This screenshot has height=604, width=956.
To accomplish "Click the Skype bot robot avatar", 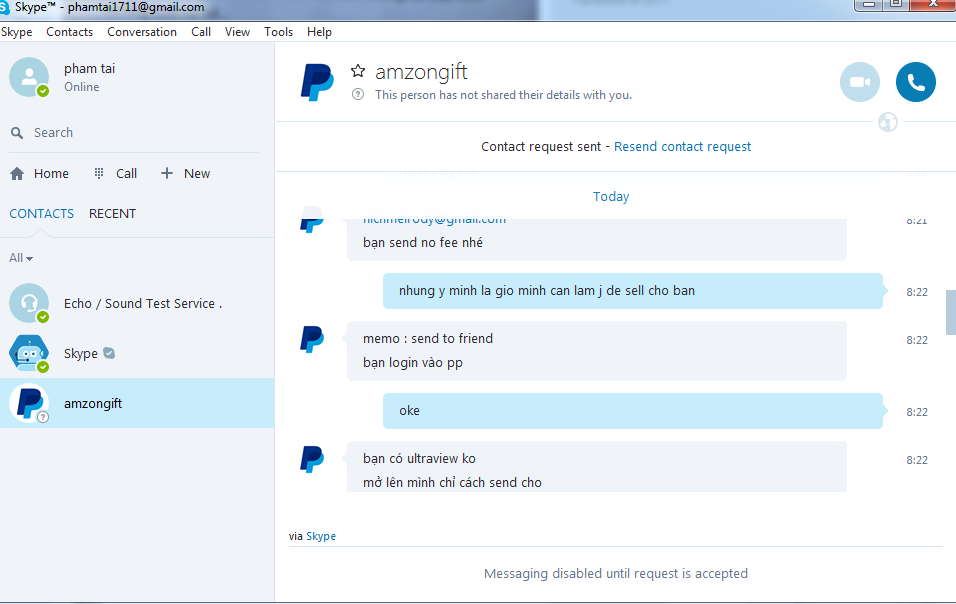I will (x=29, y=353).
